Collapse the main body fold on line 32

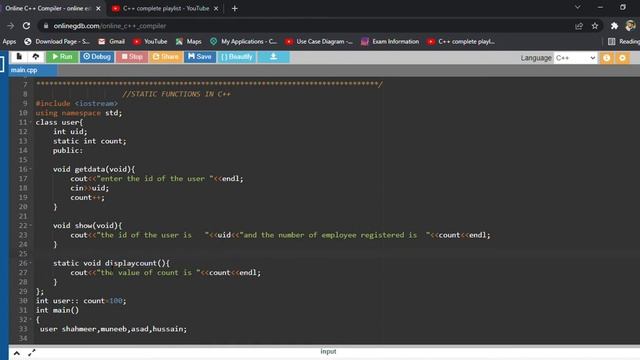30,320
